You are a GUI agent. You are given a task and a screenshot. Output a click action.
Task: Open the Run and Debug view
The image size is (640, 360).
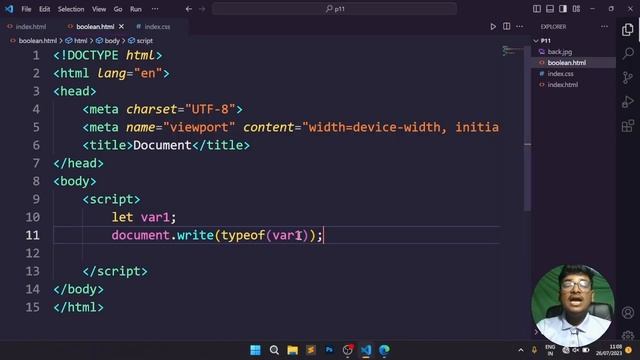pyautogui.click(x=628, y=102)
